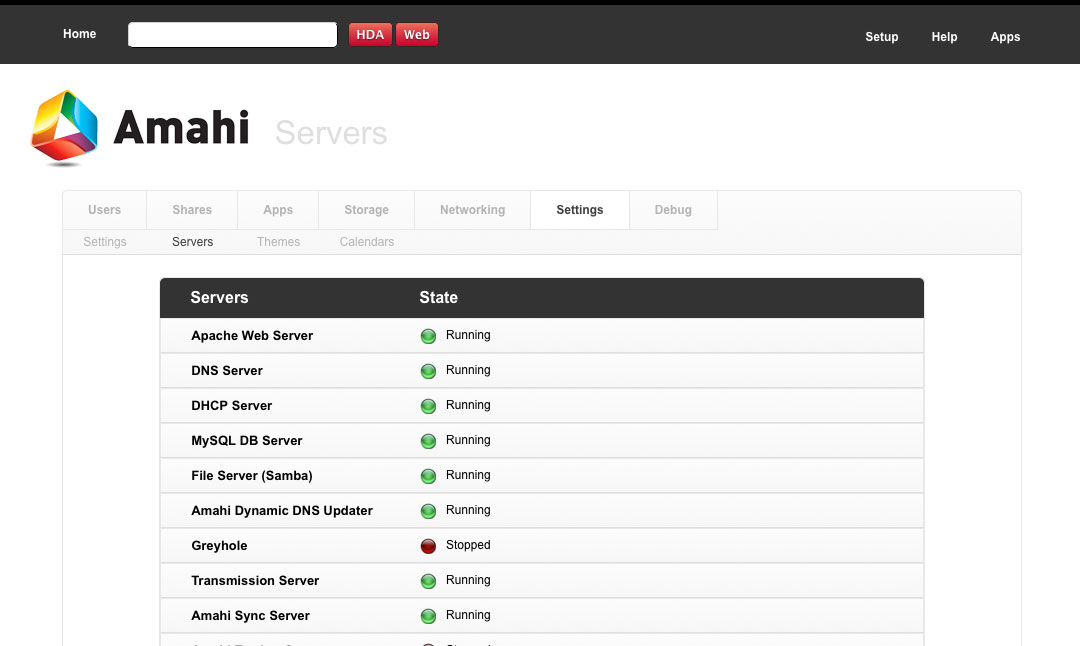Select the Settings main tab
This screenshot has height=646, width=1080.
coord(580,210)
